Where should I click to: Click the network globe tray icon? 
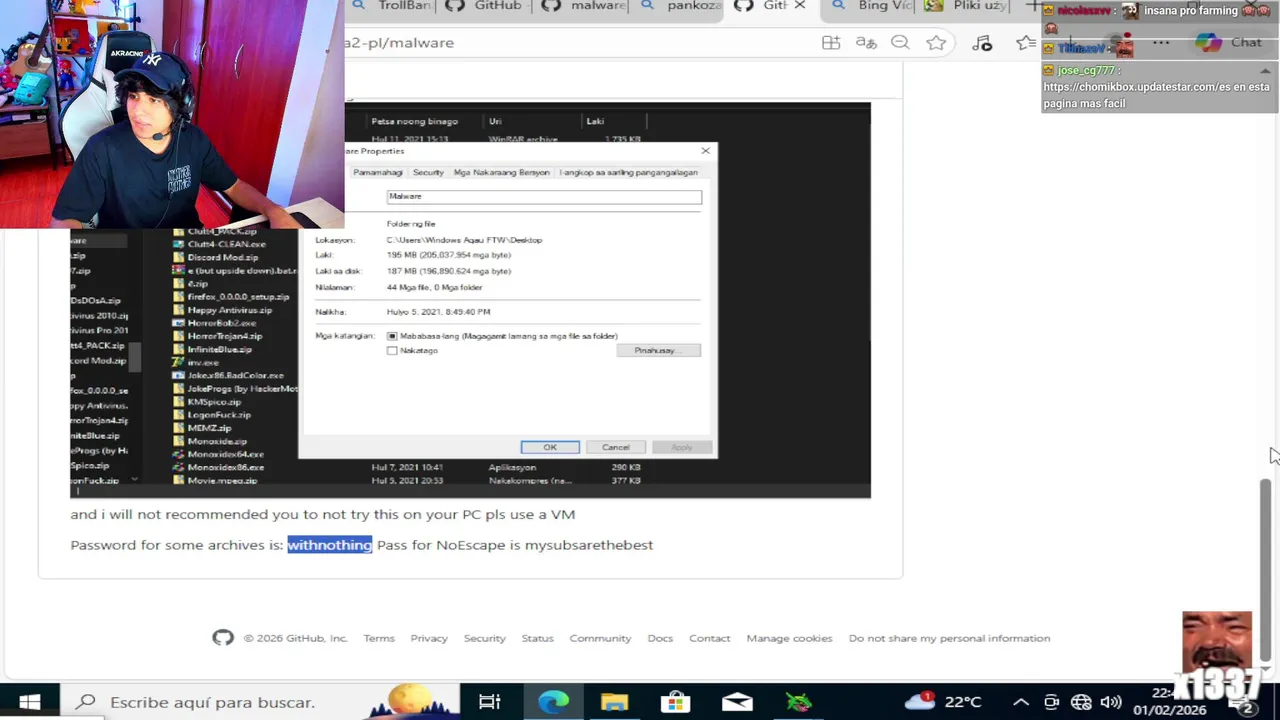1081,702
